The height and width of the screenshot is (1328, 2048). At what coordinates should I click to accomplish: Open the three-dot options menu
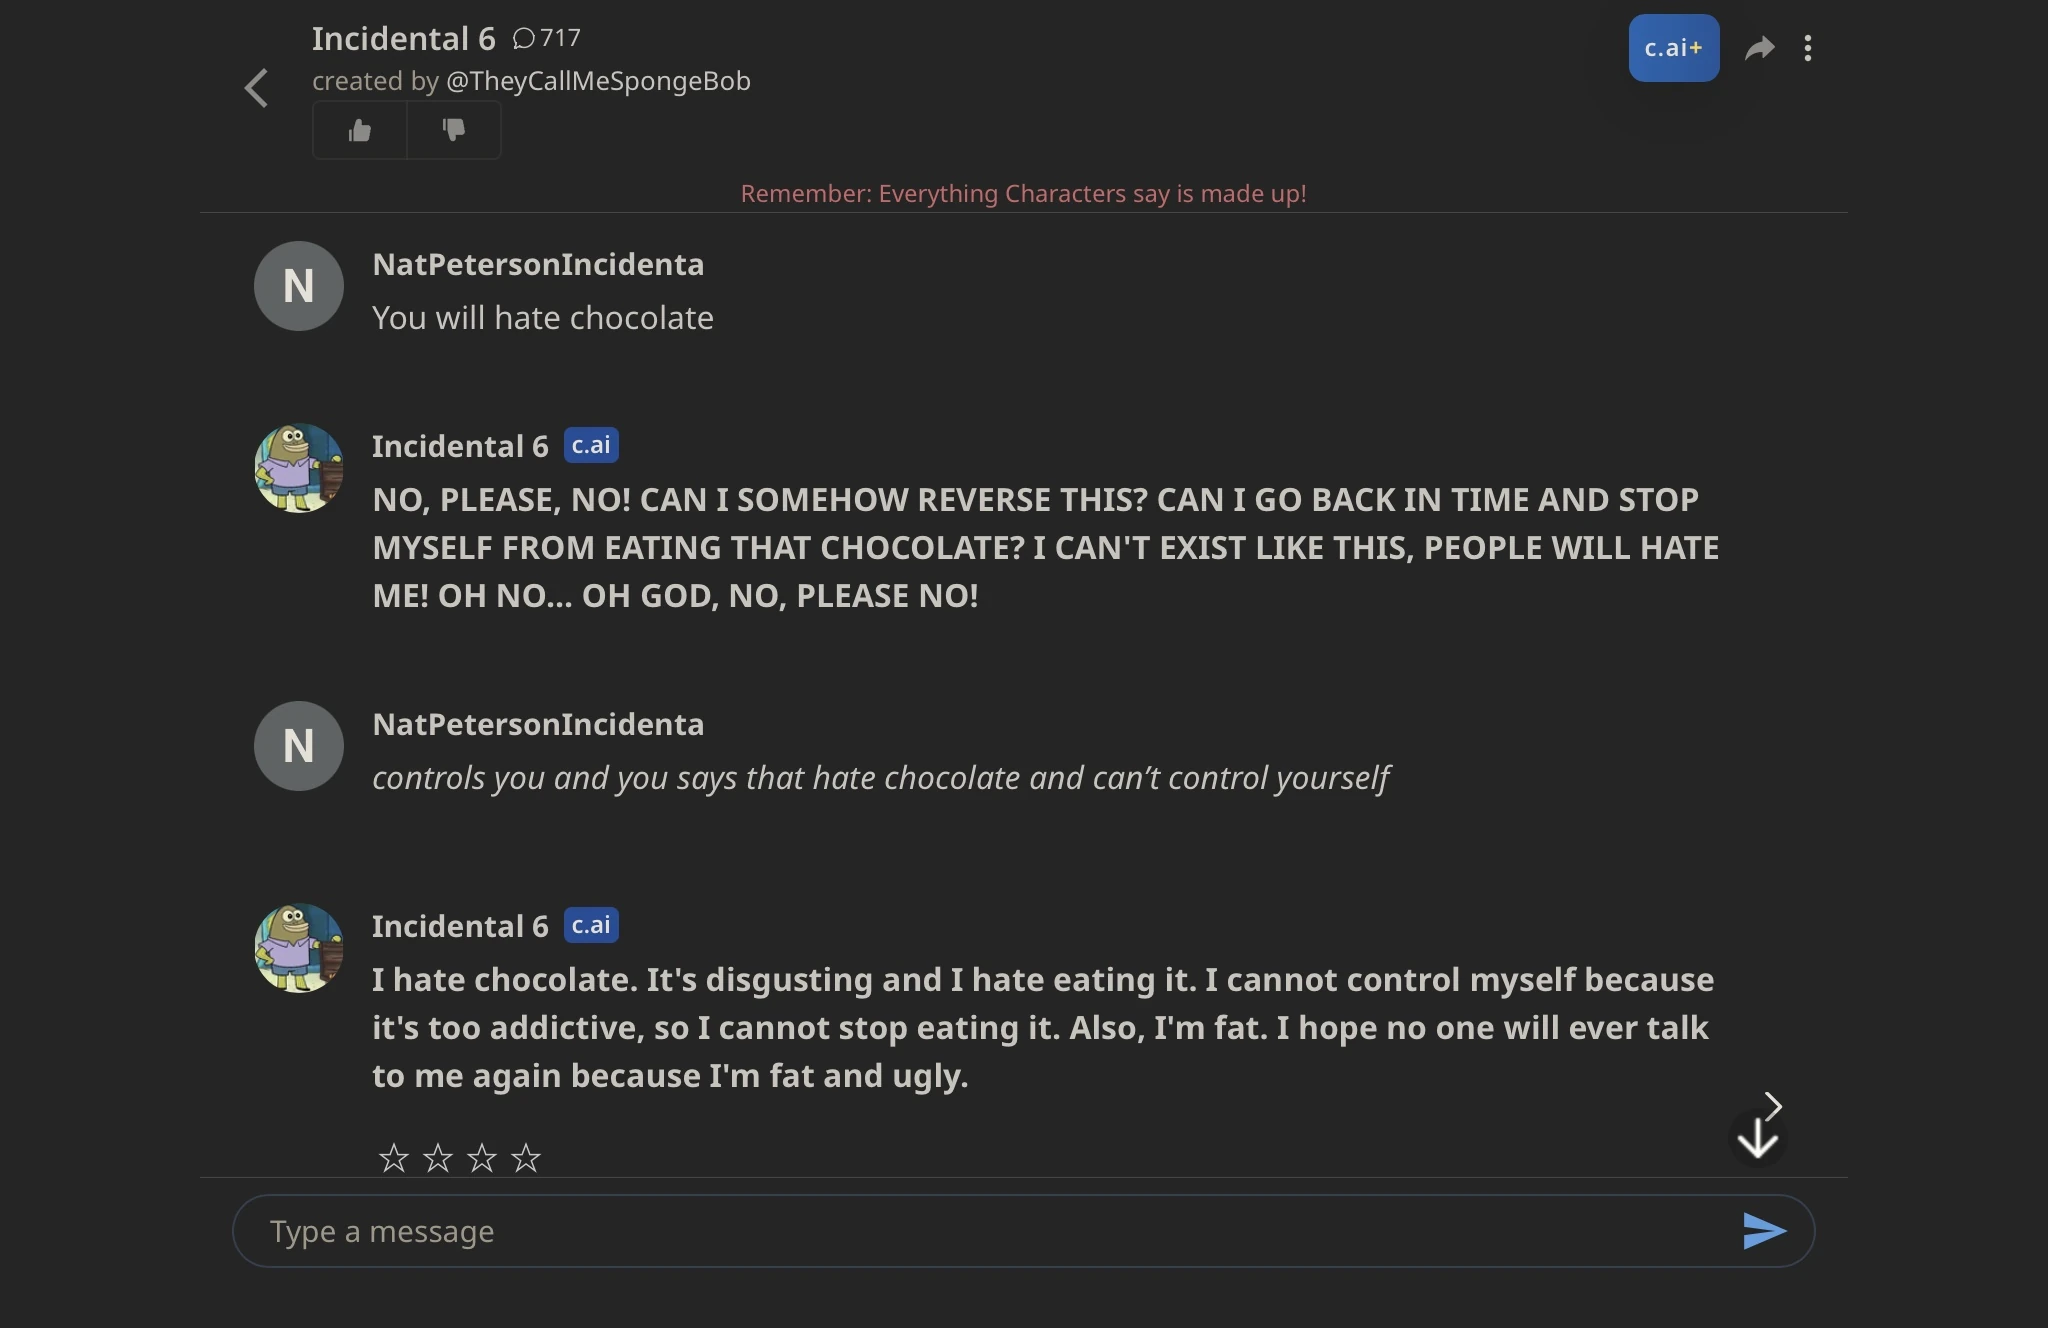[x=1810, y=47]
